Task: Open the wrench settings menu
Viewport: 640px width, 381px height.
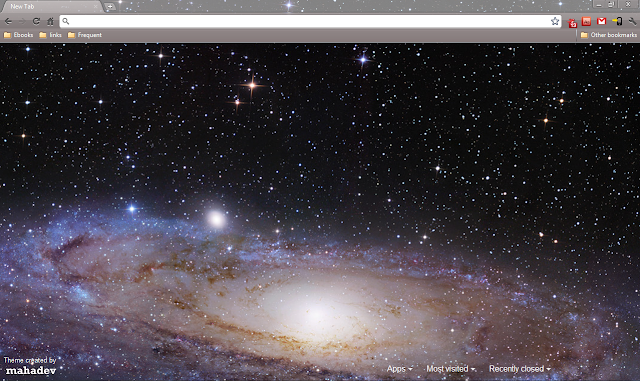Action: [632, 21]
